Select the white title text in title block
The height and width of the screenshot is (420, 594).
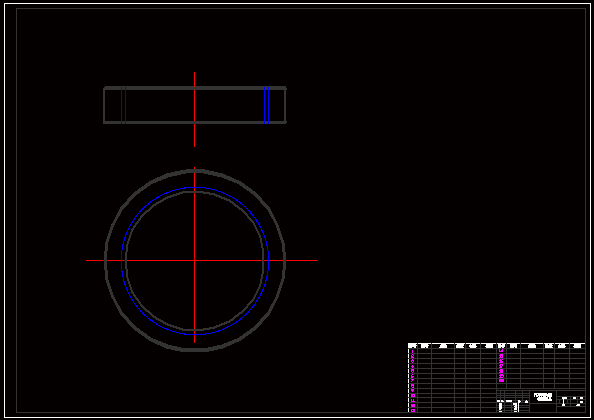click(543, 397)
